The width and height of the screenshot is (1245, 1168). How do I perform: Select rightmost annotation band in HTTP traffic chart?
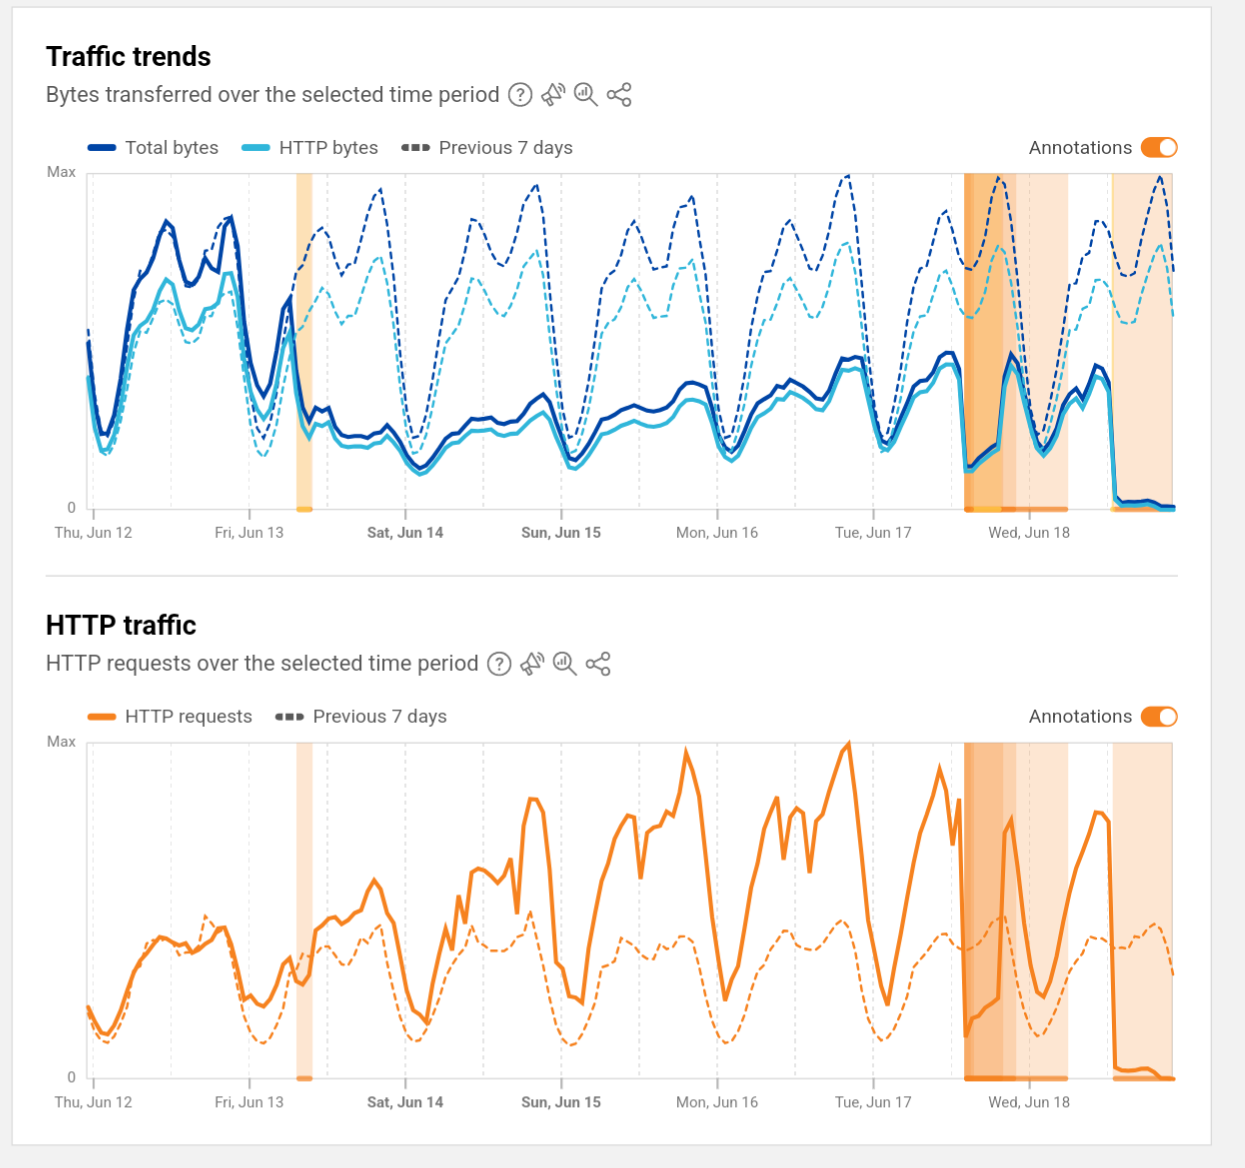[1142, 910]
